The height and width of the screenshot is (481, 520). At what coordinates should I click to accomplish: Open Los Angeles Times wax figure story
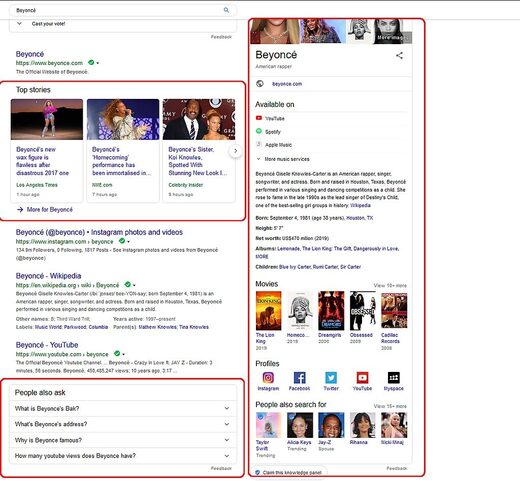(47, 151)
